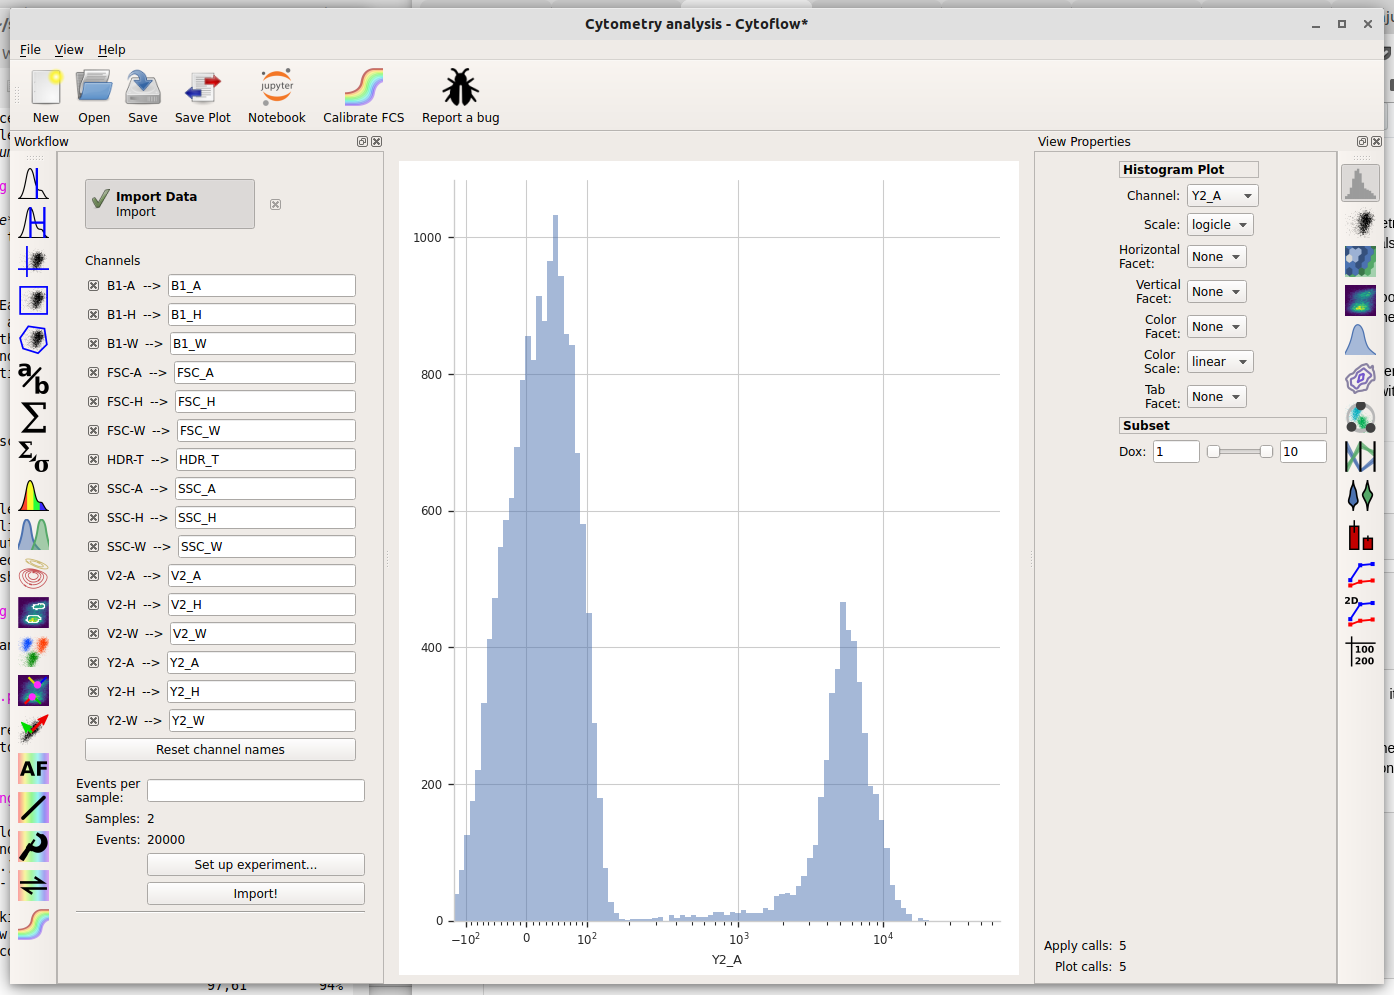The height and width of the screenshot is (995, 1394).
Task: Select the Histogram view icon
Action: pyautogui.click(x=1360, y=183)
